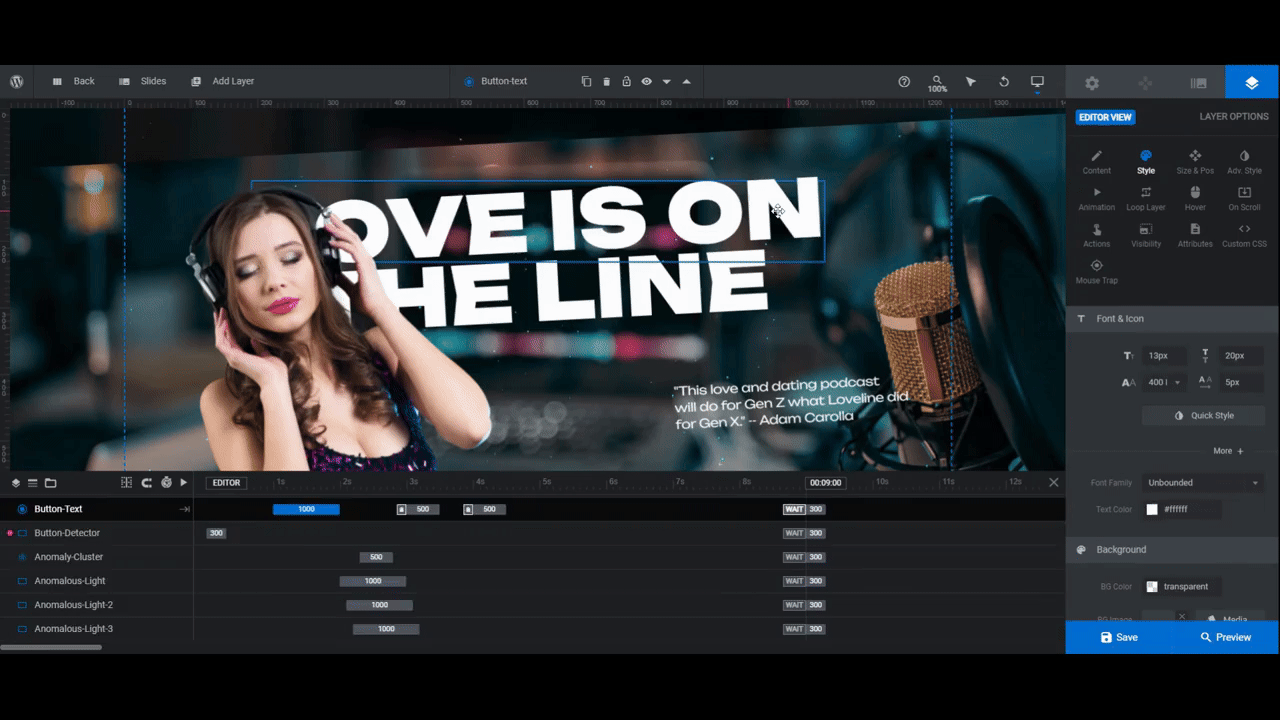Collapse the Font & Icon section
Screen dimensions: 1280x720
(1172, 318)
